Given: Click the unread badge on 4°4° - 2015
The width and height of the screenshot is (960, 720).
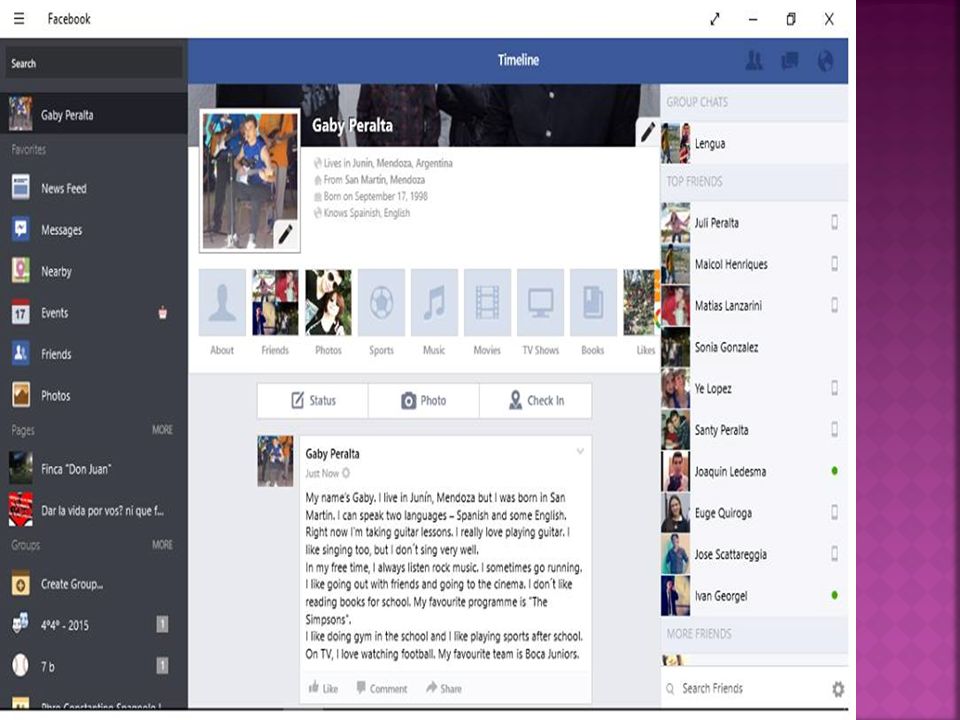Looking at the screenshot, I should tap(162, 624).
